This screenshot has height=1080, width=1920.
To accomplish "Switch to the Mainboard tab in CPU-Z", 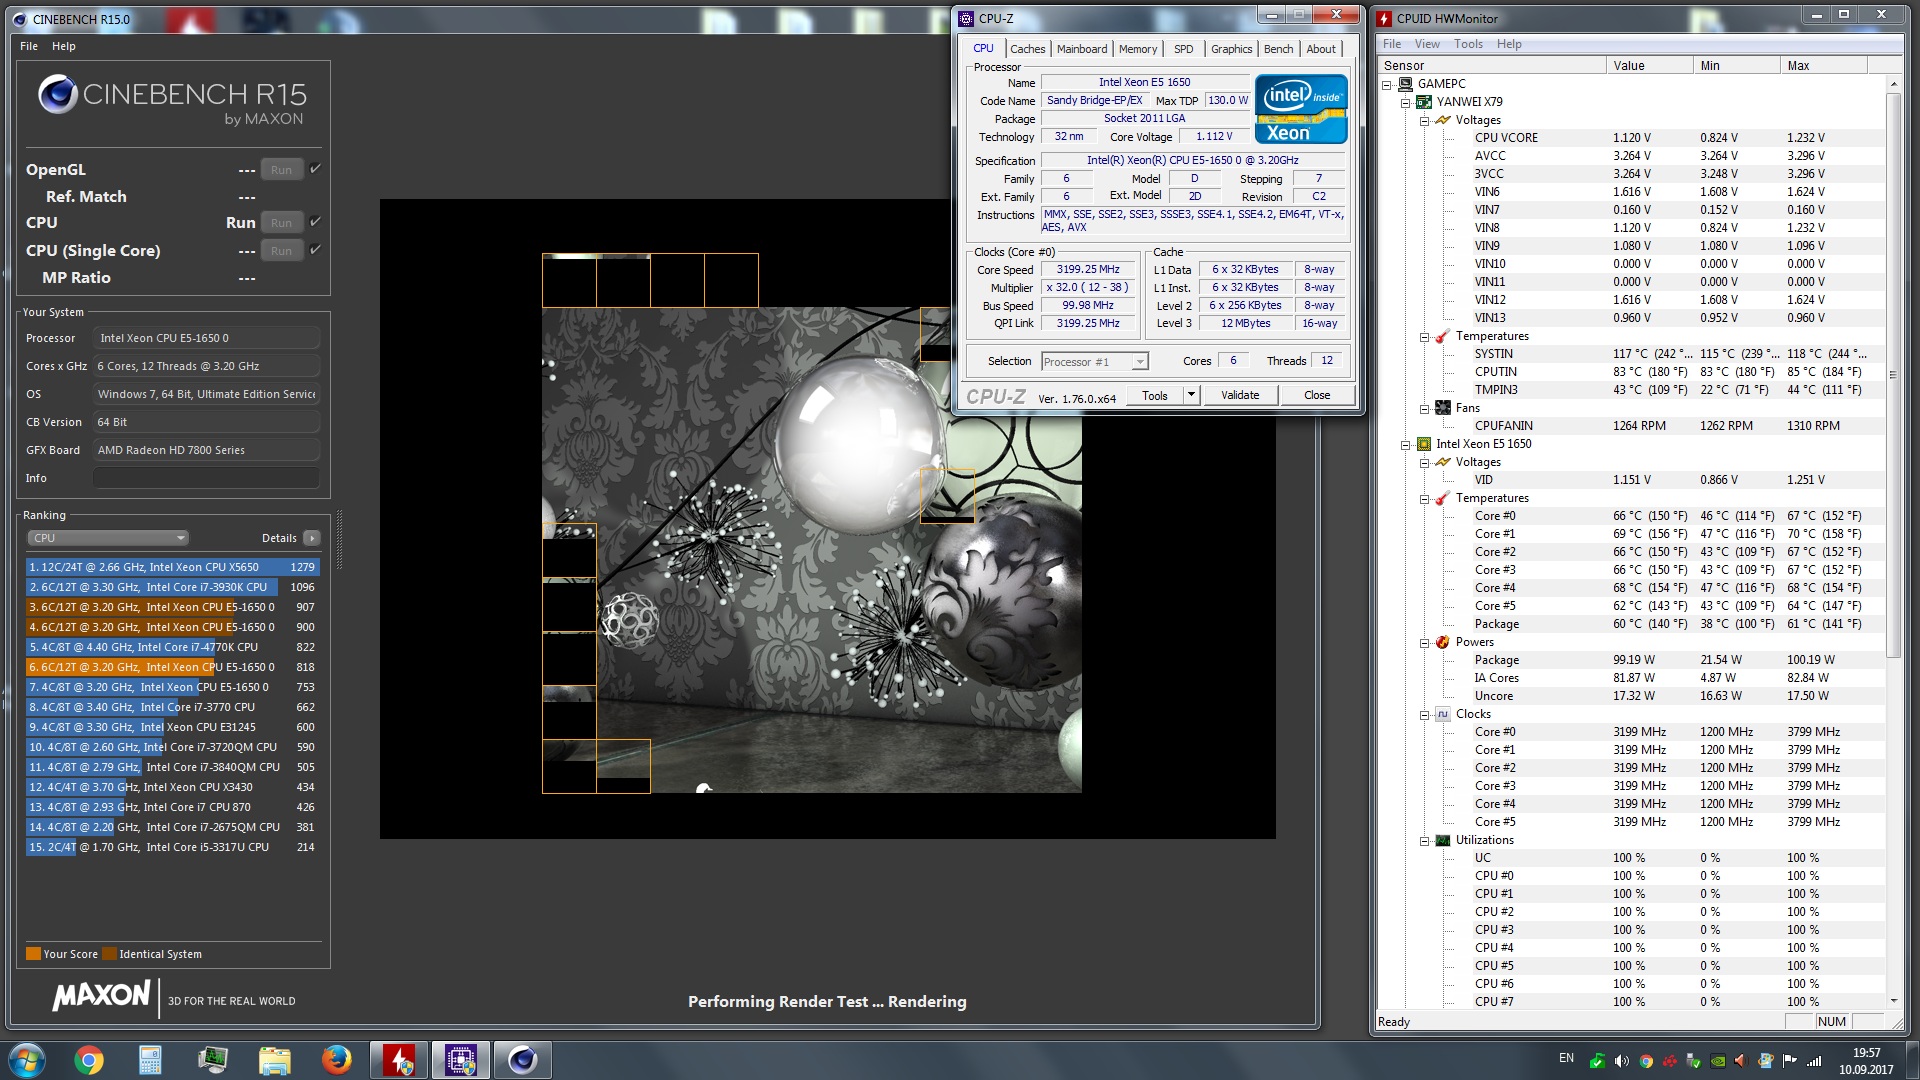I will pyautogui.click(x=1081, y=49).
